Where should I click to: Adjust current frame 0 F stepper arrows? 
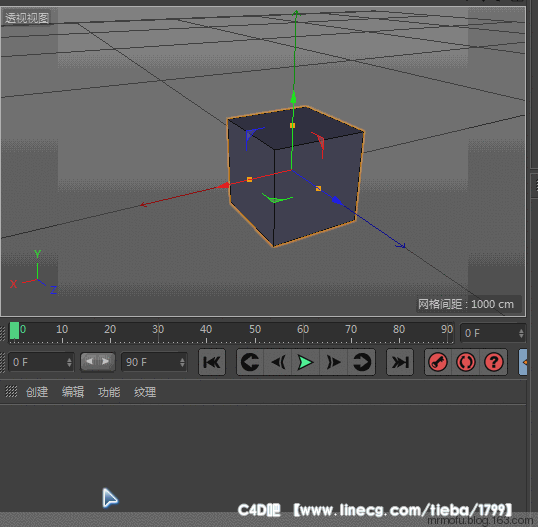[521, 333]
